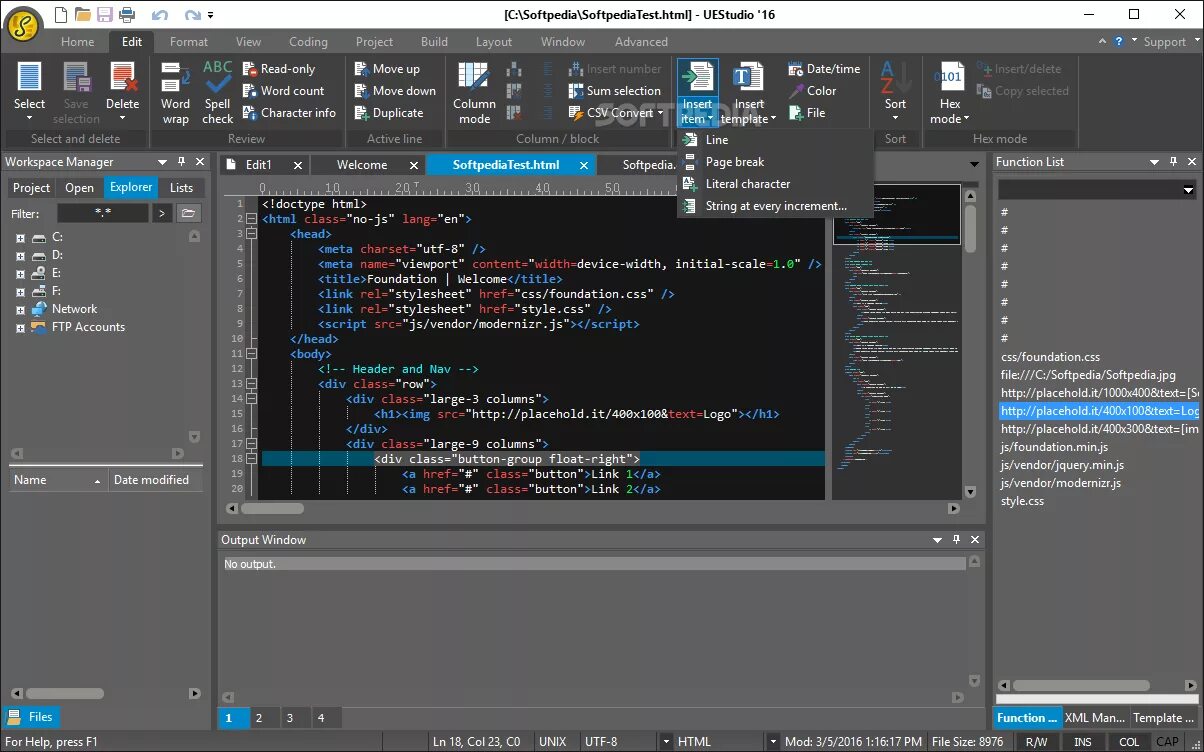Click the help question mark icon

(1121, 41)
